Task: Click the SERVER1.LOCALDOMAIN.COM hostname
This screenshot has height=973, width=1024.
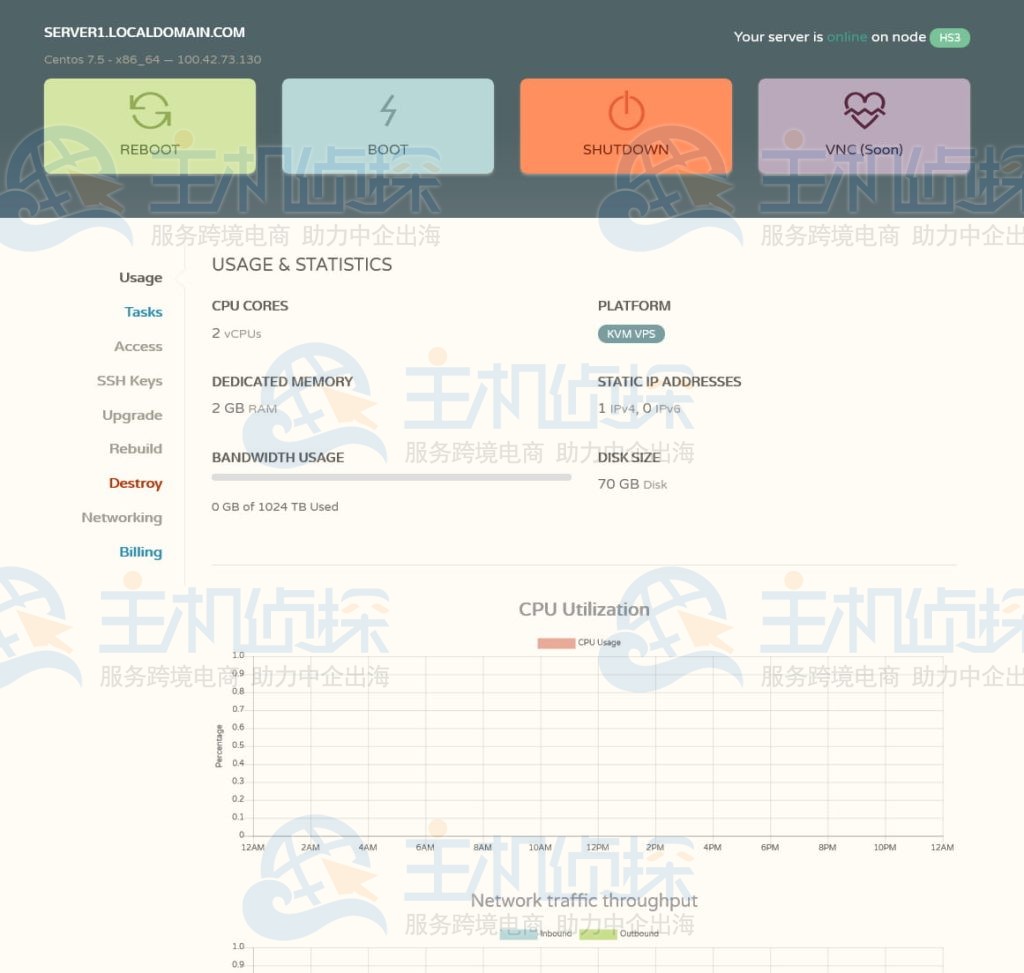Action: click(143, 32)
